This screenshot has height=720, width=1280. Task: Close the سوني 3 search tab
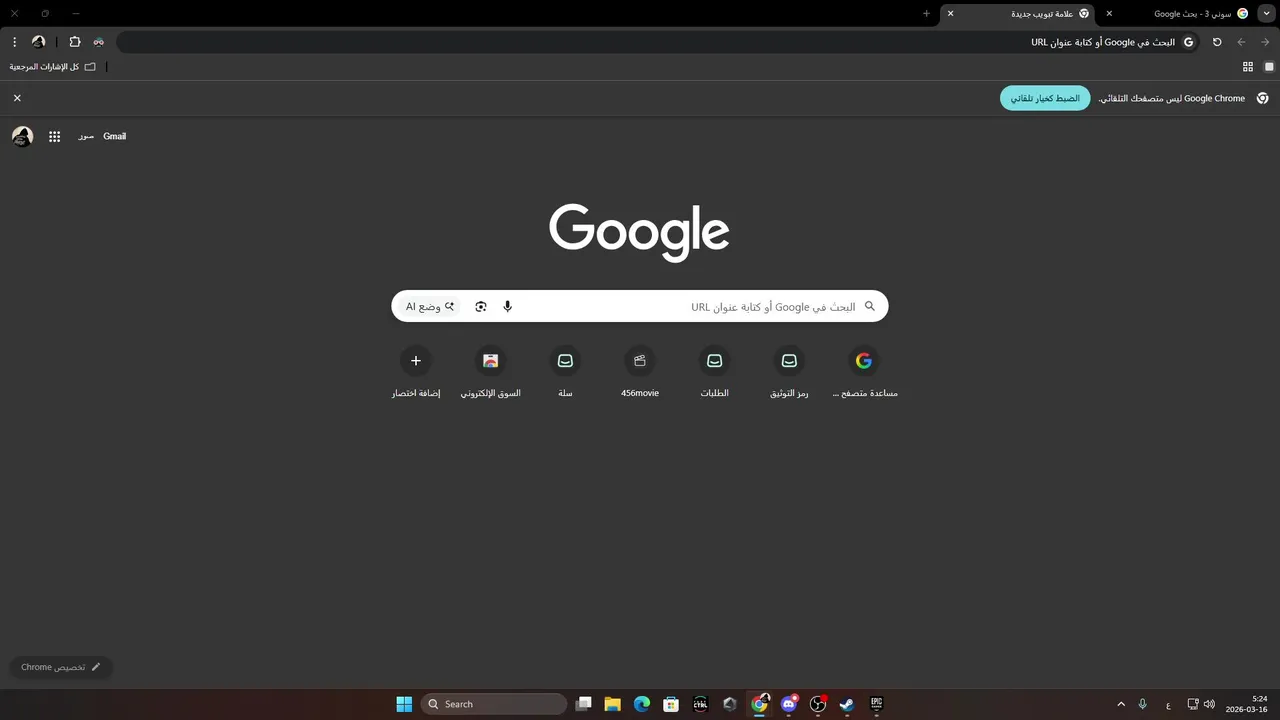point(1109,13)
